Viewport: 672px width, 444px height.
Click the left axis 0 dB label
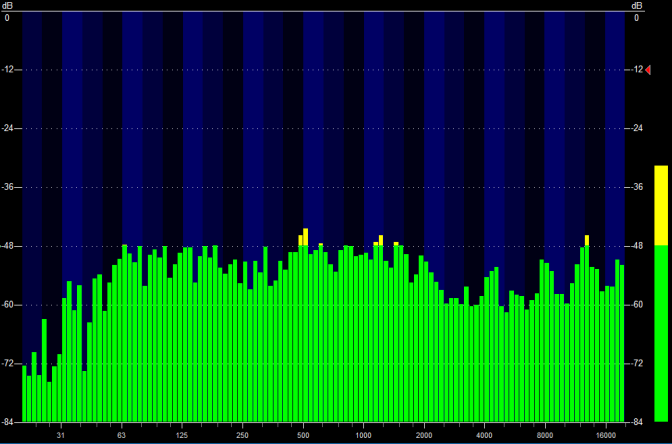pos(7,18)
